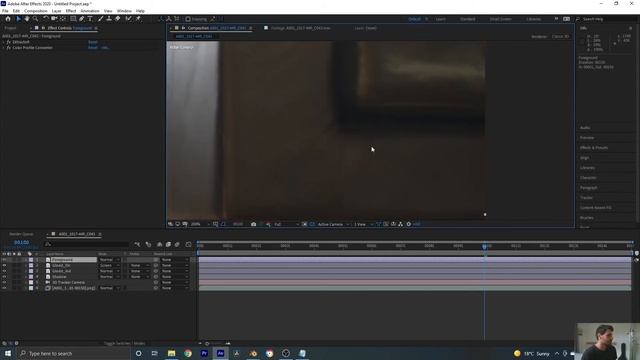
Task: Open the Active Camera view dropdown
Action: 333,224
